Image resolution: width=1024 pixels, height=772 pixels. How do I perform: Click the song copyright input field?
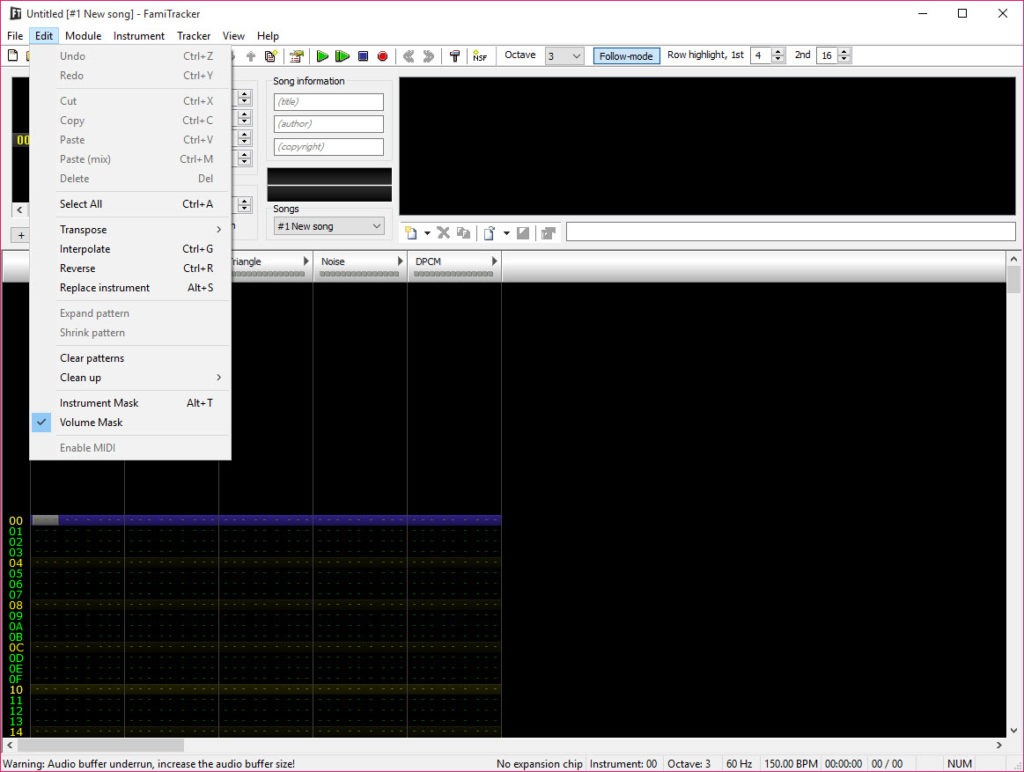328,146
